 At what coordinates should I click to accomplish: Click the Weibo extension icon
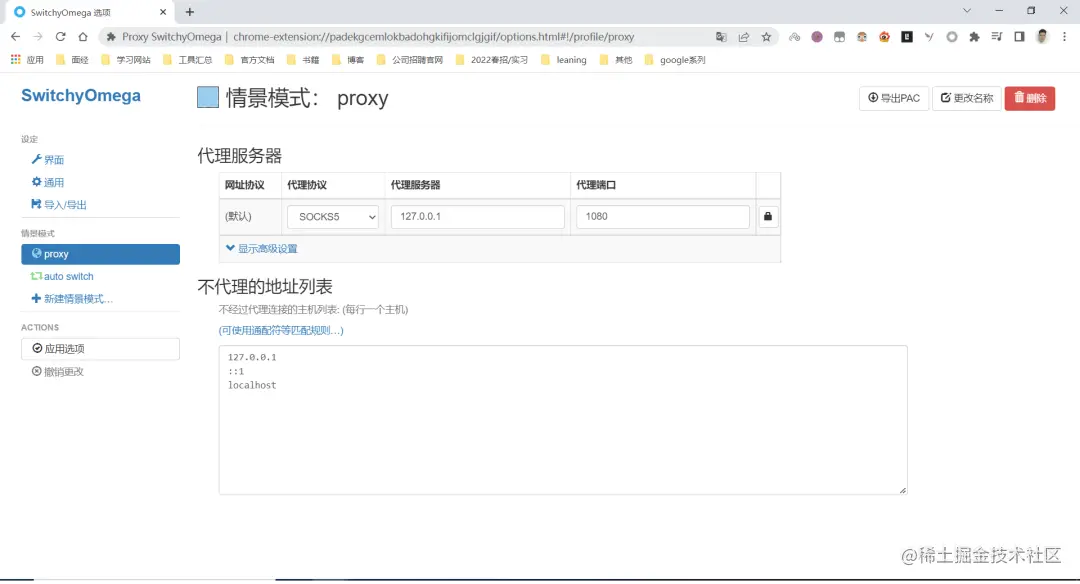pos(884,37)
